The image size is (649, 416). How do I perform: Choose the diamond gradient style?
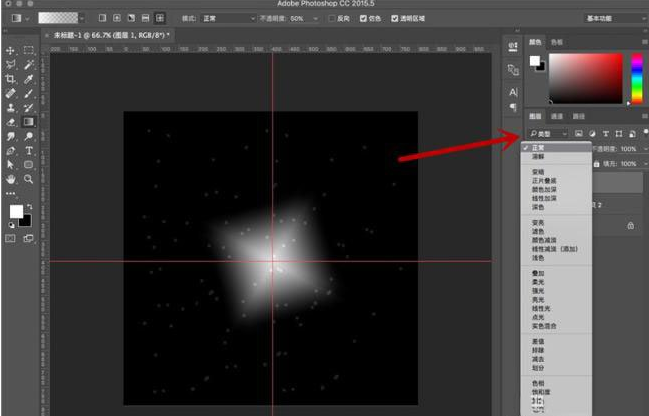click(x=160, y=18)
